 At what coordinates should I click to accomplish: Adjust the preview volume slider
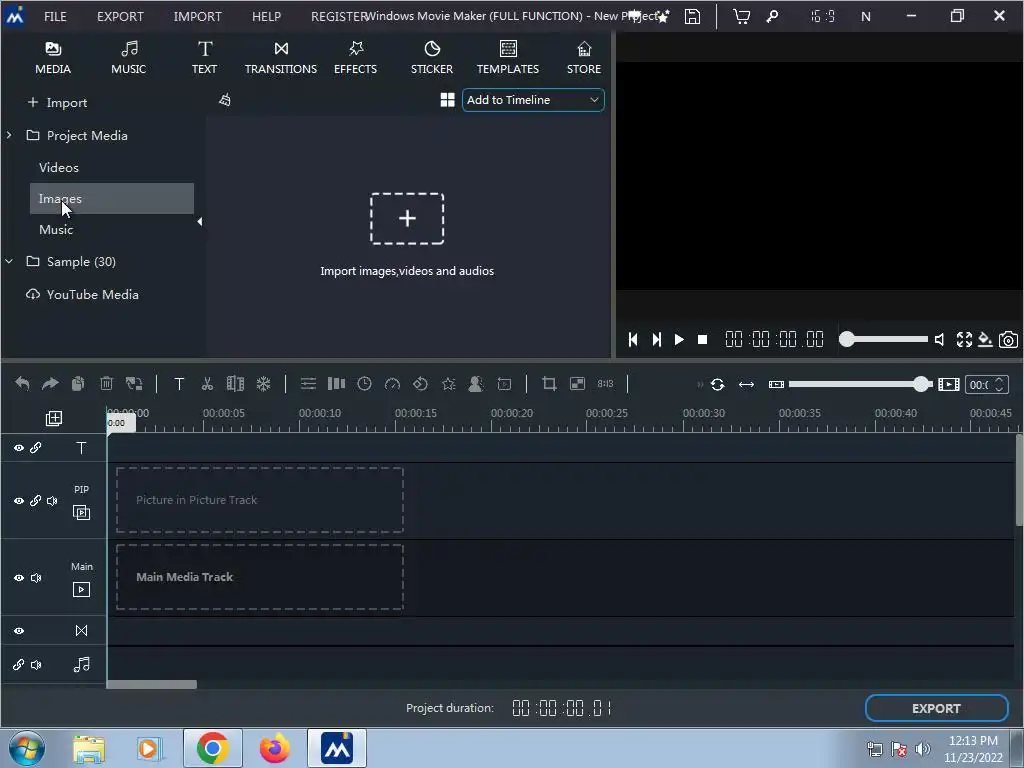pyautogui.click(x=884, y=339)
